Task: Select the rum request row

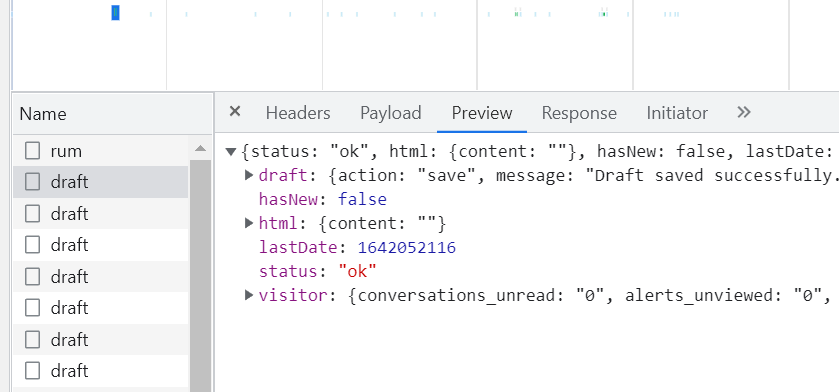Action: pyautogui.click(x=101, y=151)
